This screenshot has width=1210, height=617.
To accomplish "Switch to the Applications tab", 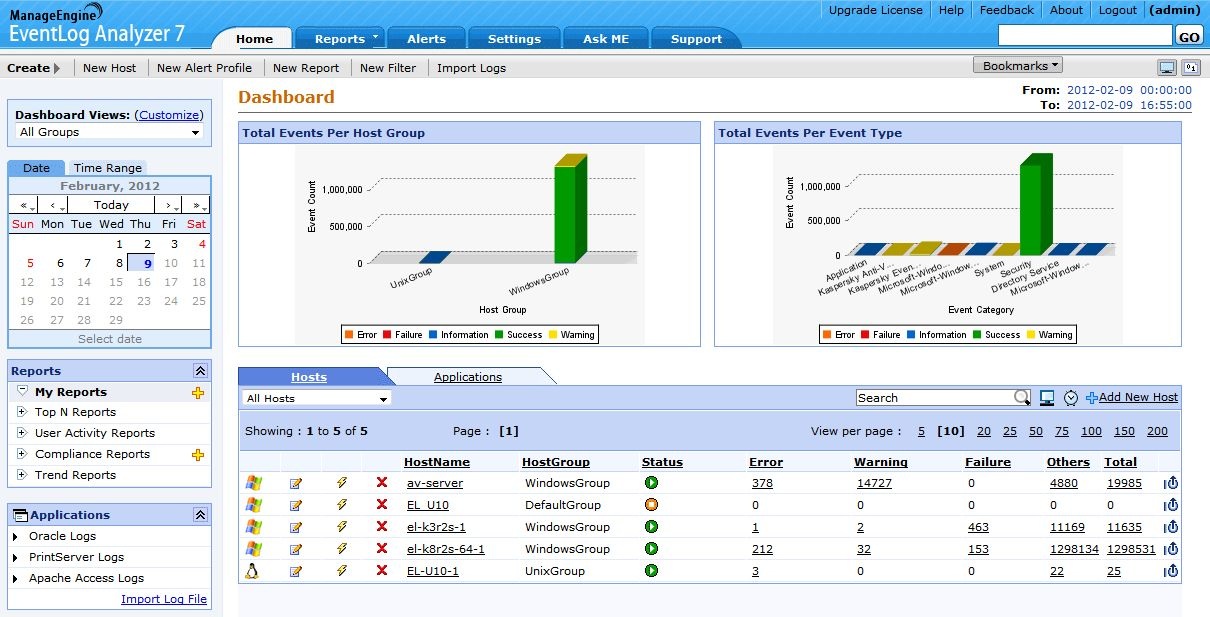I will (x=468, y=377).
